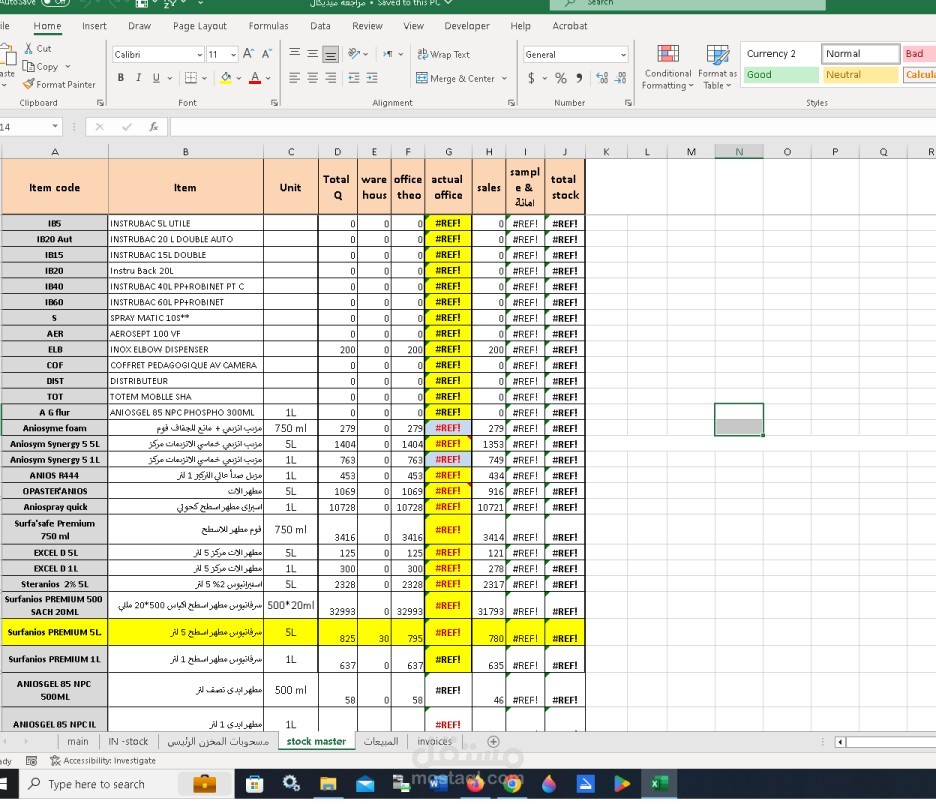Toggle Wrap Text
The width and height of the screenshot is (936, 804).
[x=444, y=54]
